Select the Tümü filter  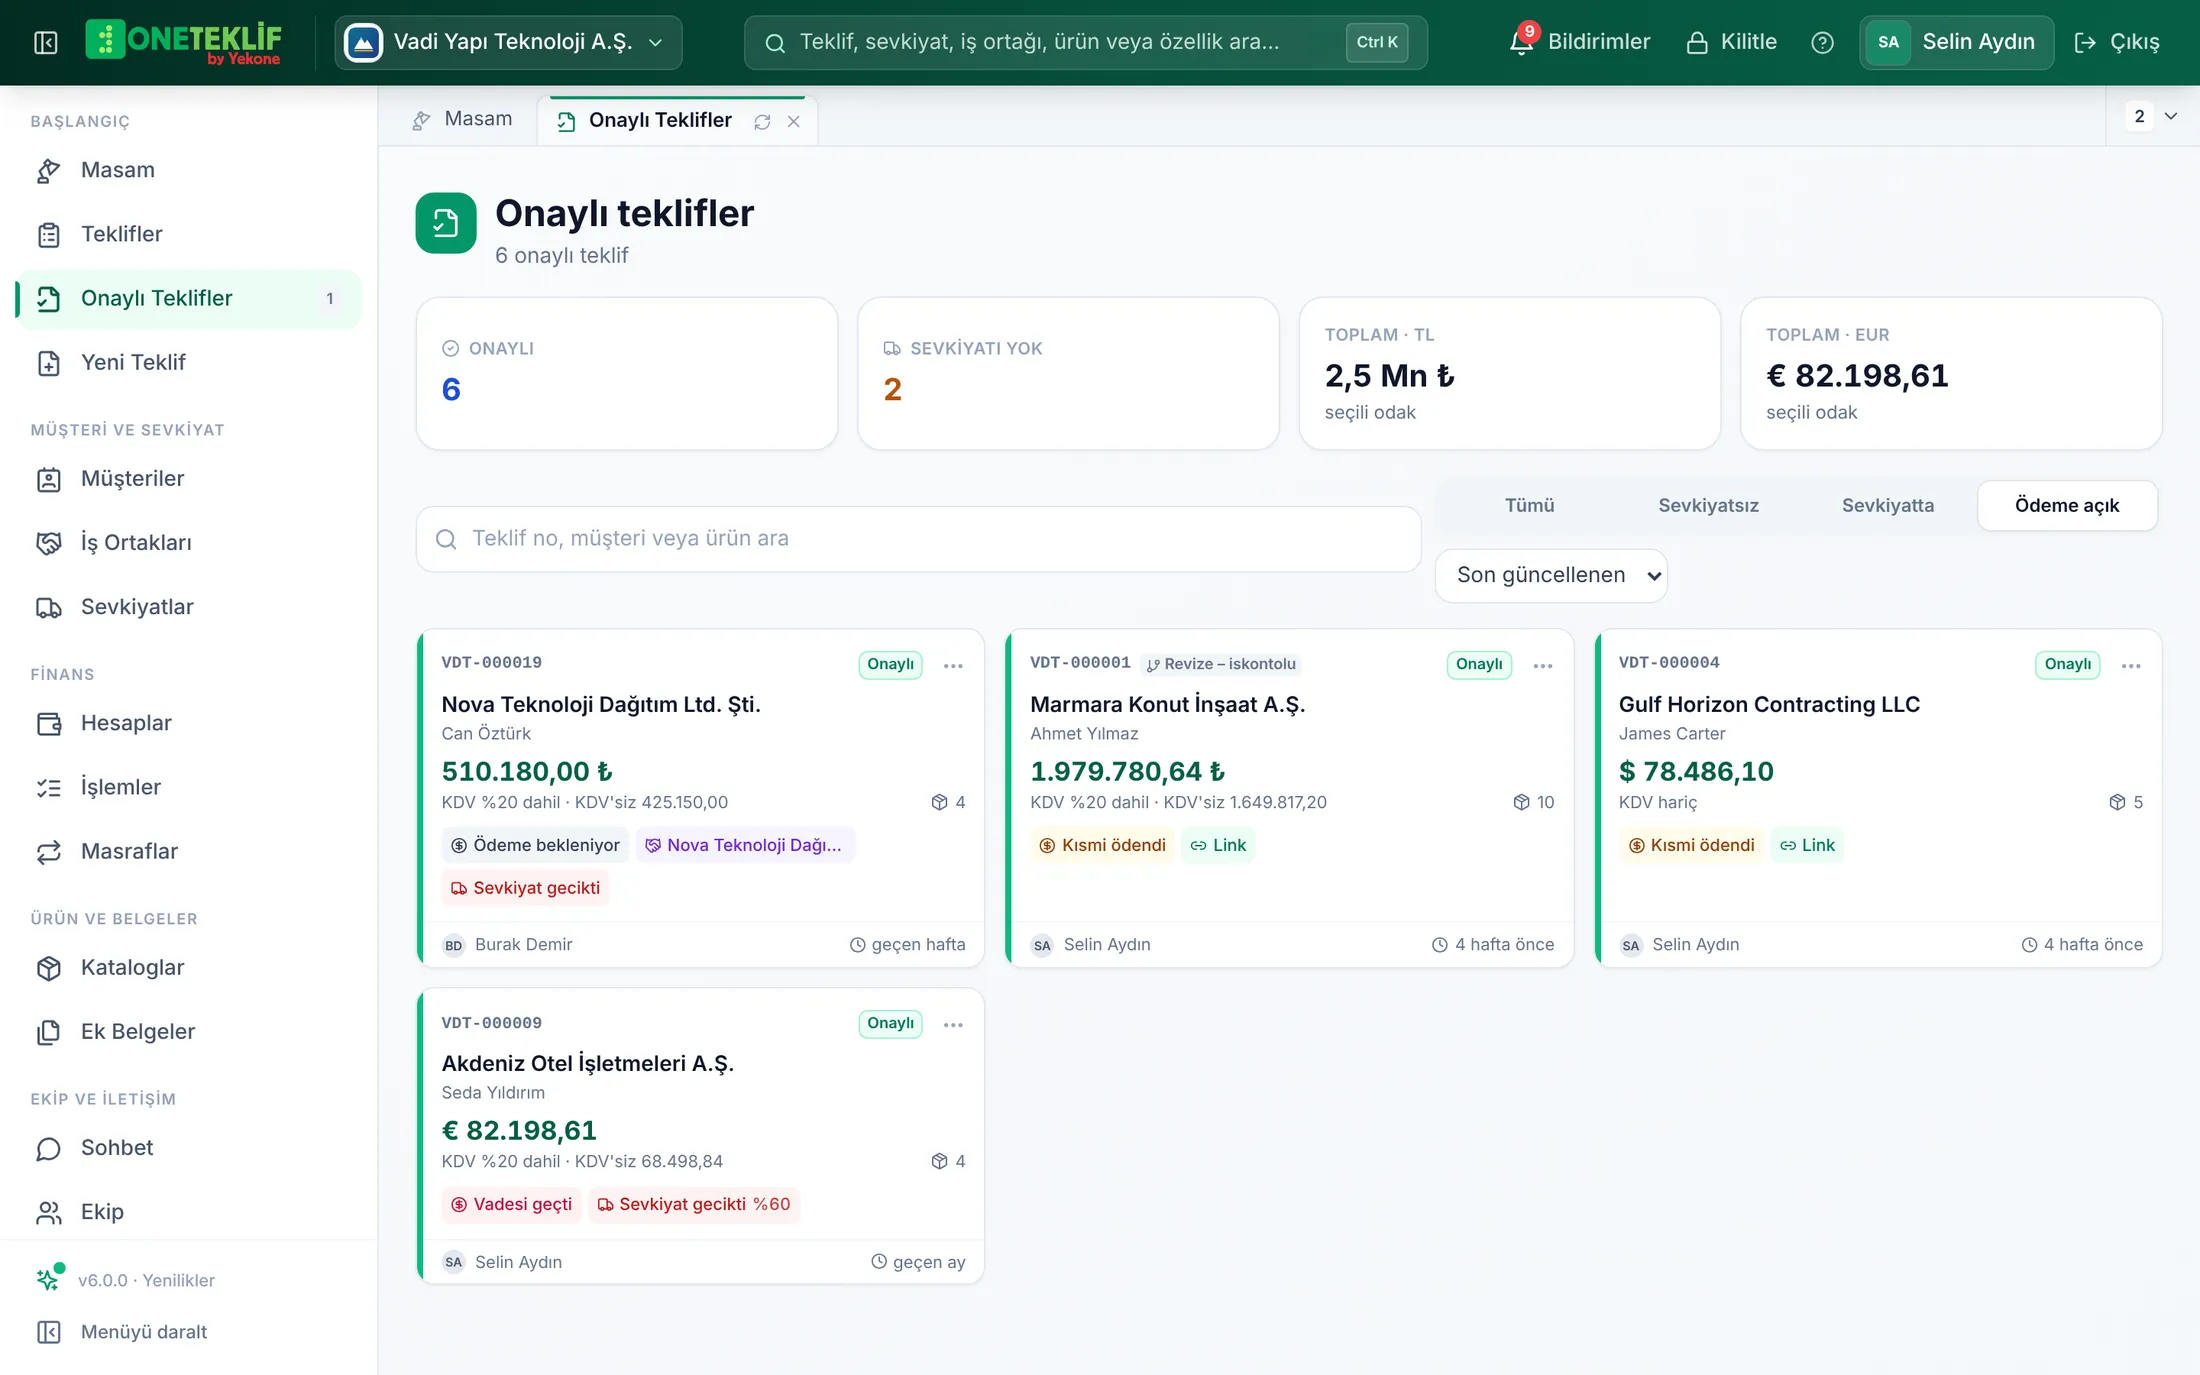pyautogui.click(x=1529, y=505)
